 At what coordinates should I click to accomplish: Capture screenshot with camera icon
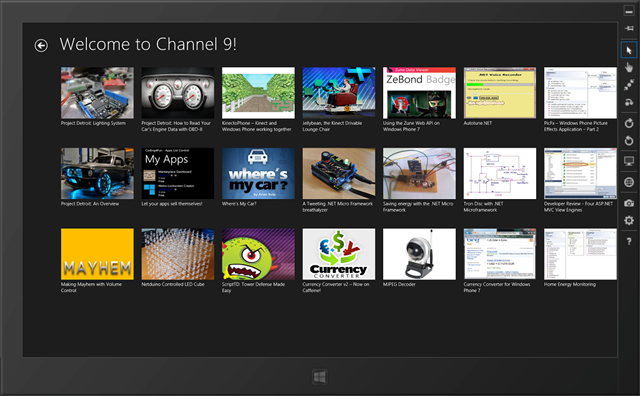tap(629, 203)
